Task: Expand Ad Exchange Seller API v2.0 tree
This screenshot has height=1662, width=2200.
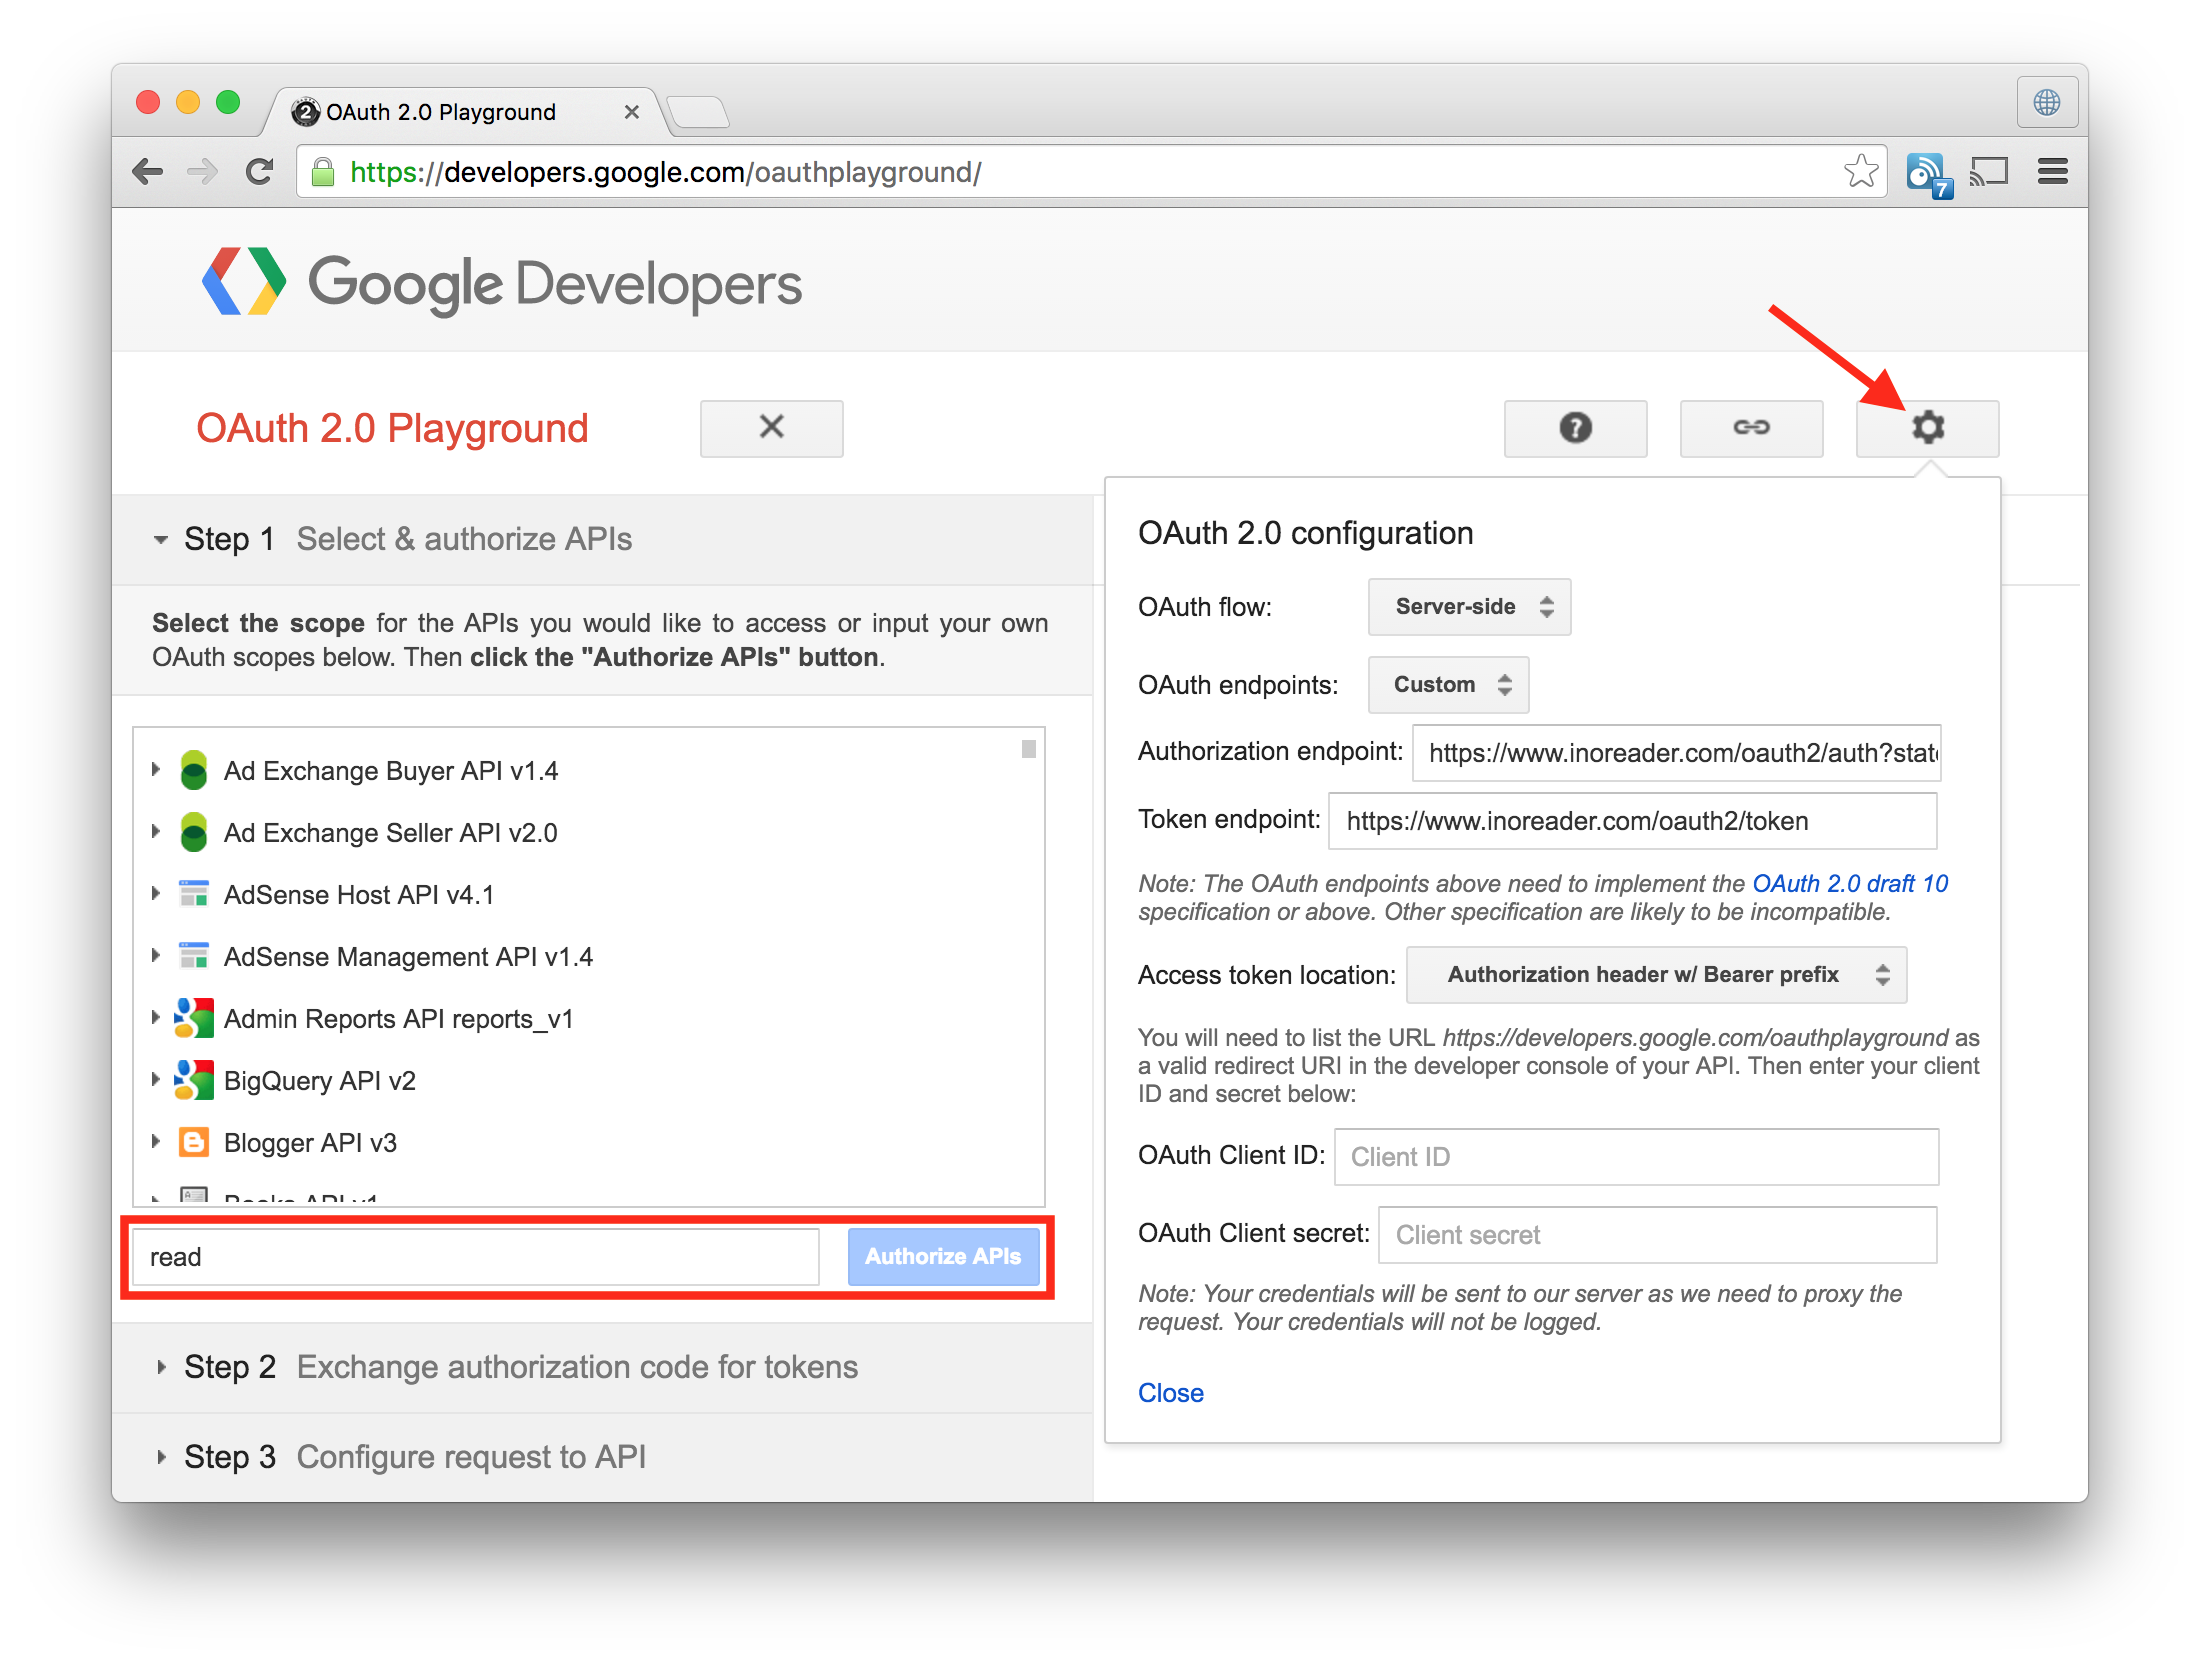Action: click(156, 832)
